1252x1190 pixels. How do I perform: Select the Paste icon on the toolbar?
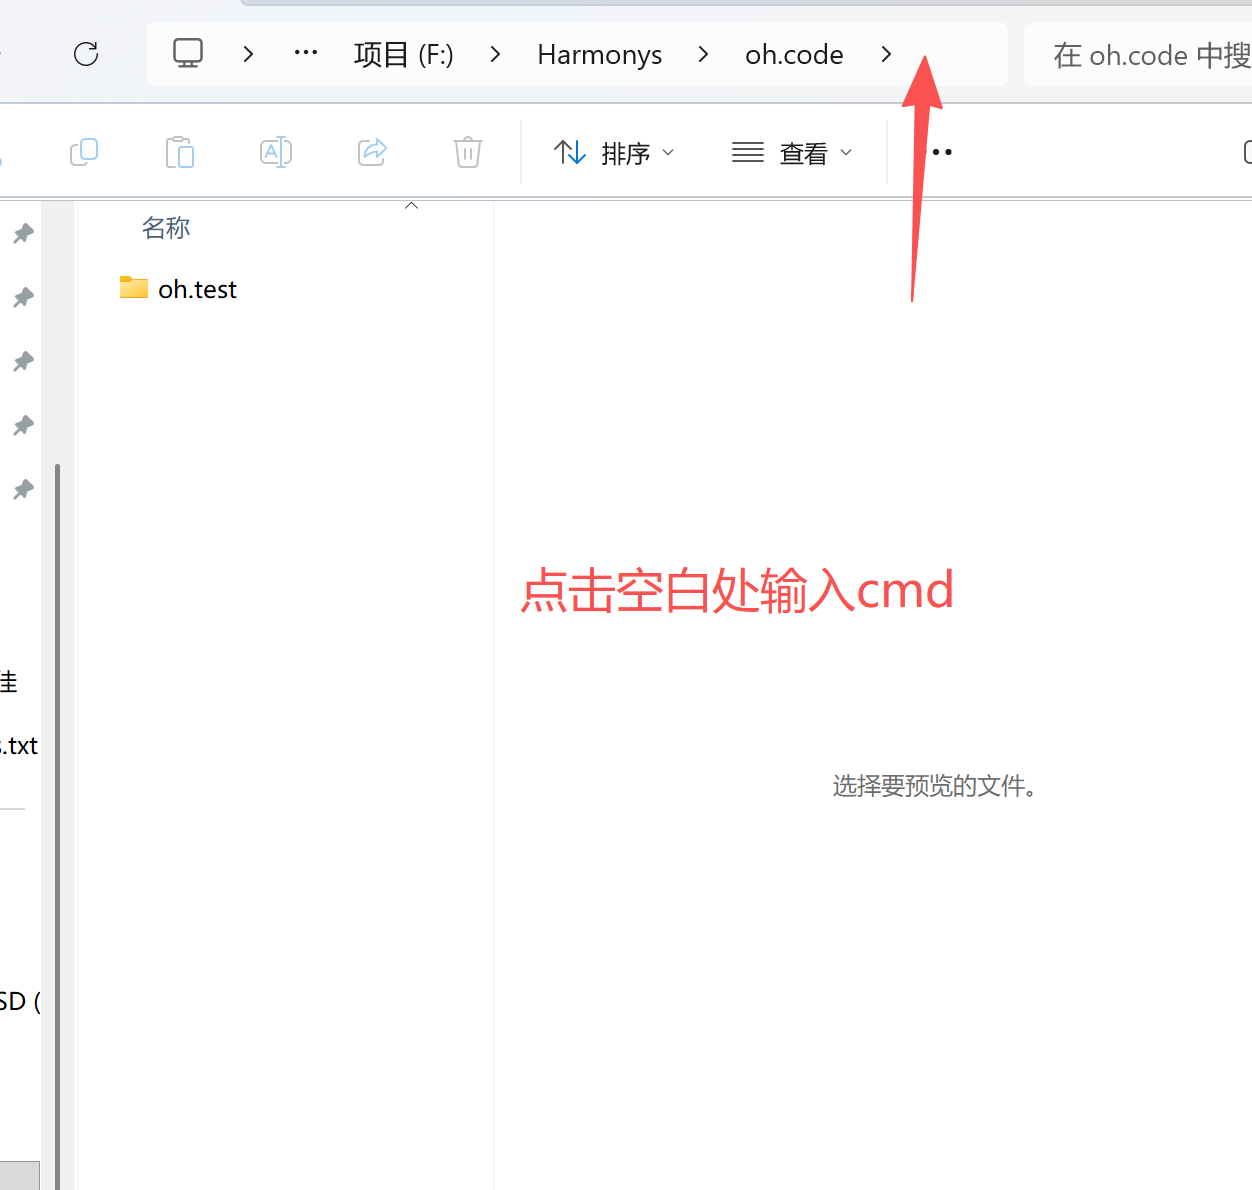pos(180,152)
